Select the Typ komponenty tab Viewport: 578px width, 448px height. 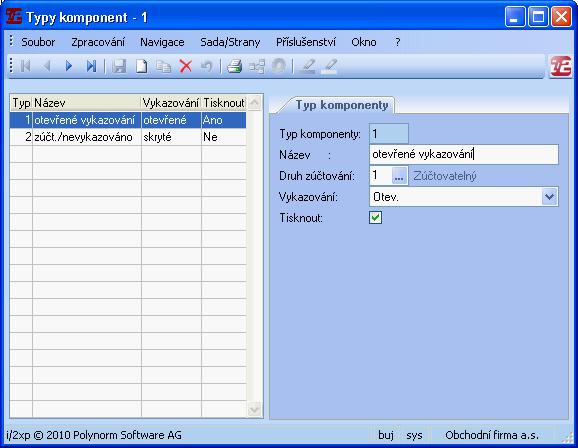click(342, 105)
